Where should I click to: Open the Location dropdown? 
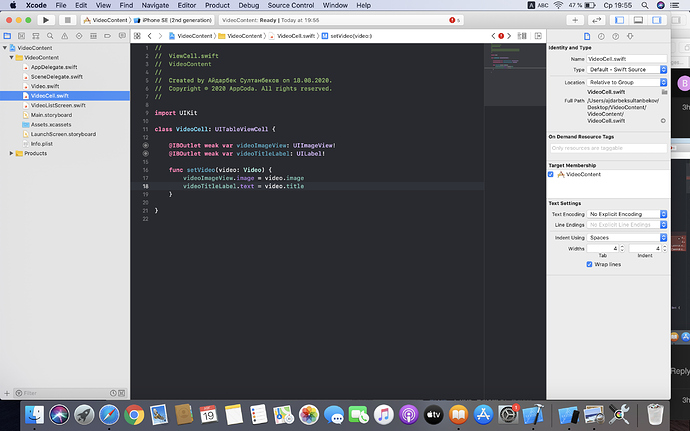point(627,82)
